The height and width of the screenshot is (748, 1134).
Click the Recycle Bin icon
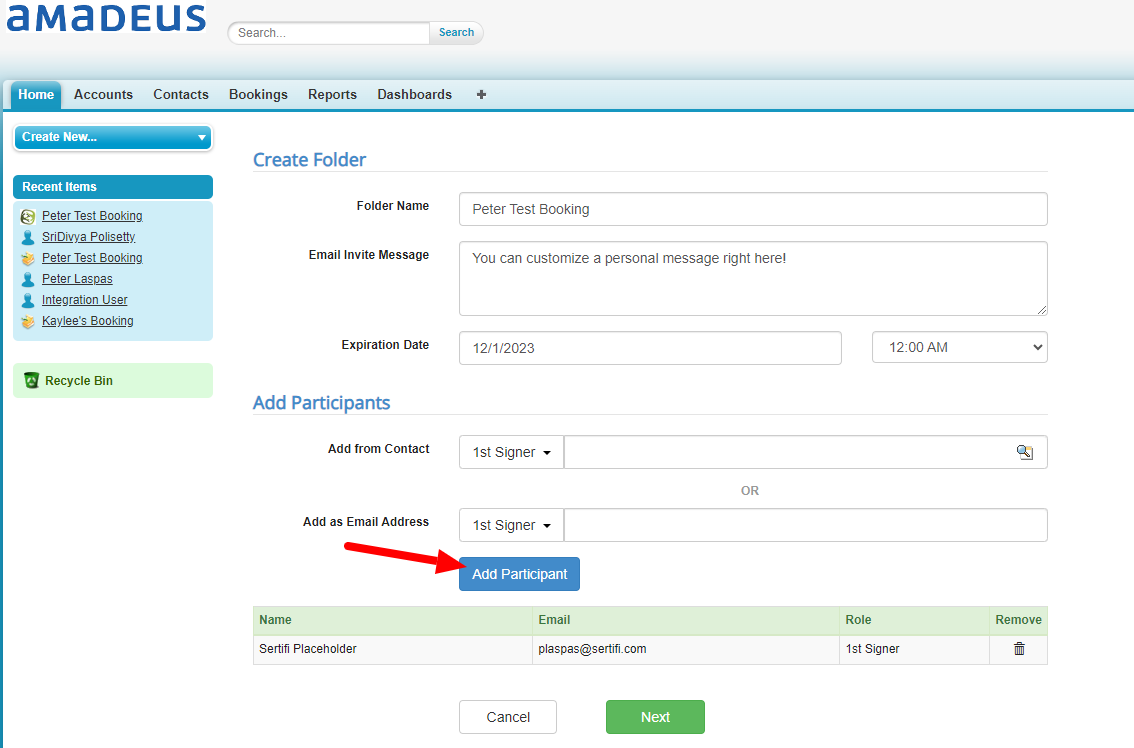[31, 381]
